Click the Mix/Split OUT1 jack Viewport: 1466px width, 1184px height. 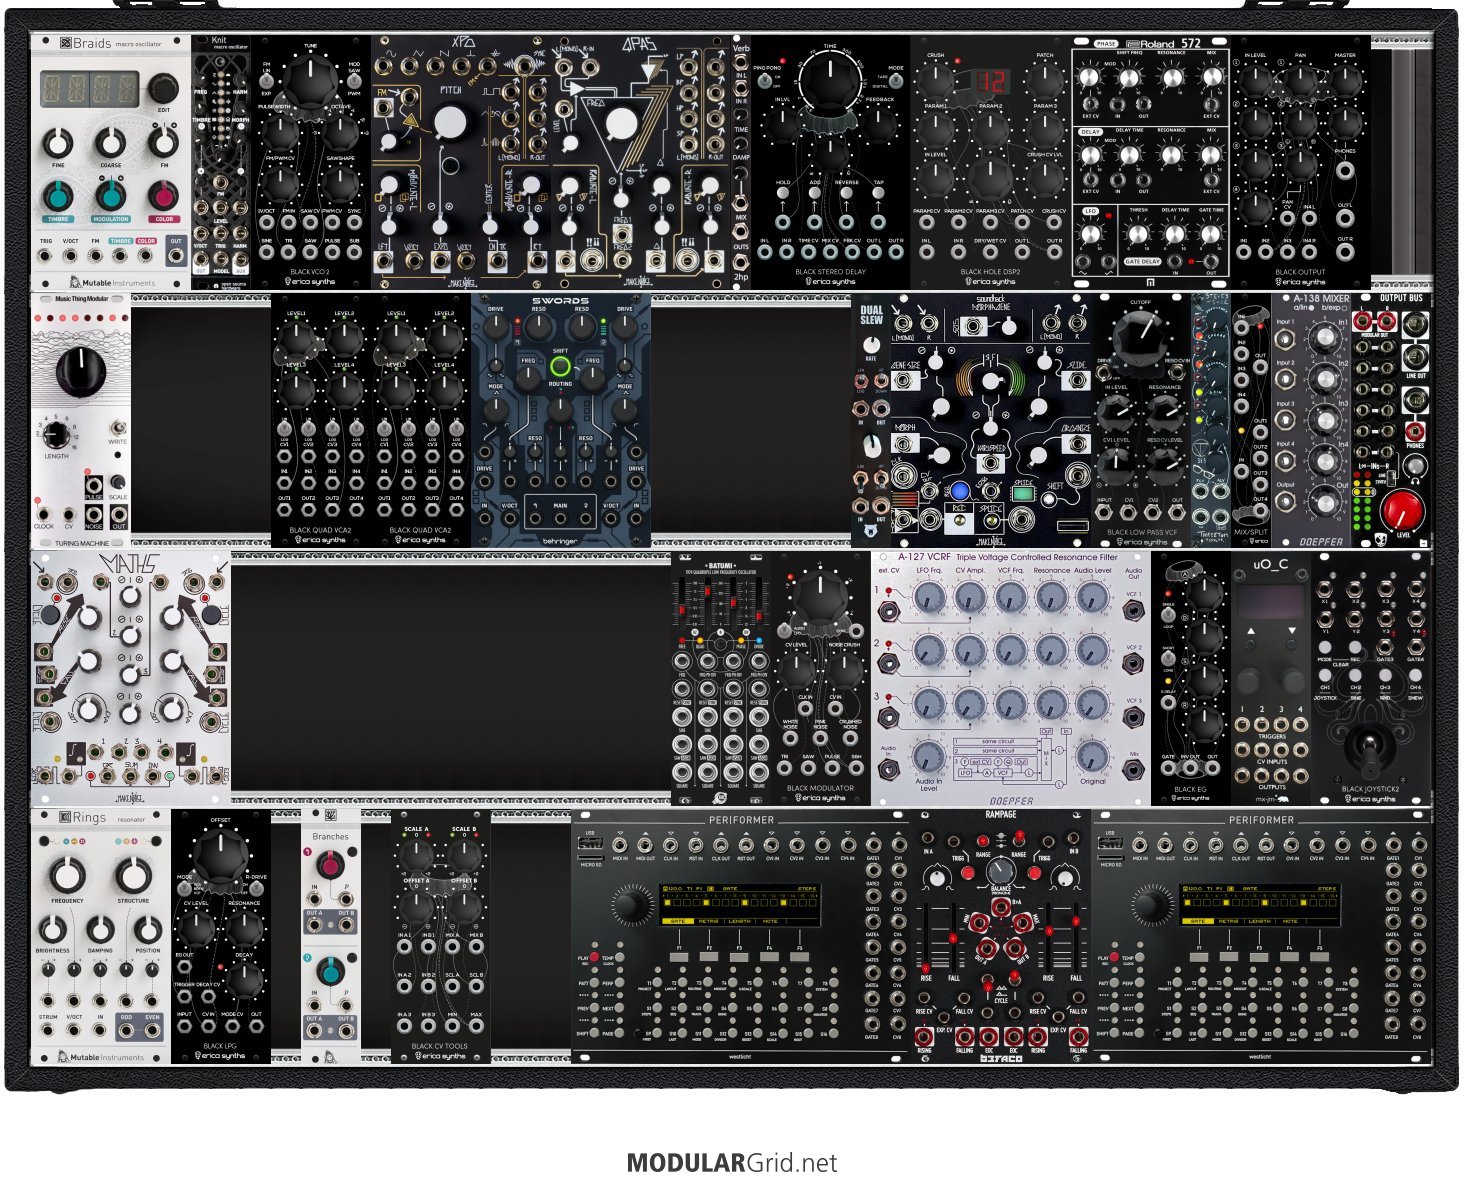(1260, 434)
